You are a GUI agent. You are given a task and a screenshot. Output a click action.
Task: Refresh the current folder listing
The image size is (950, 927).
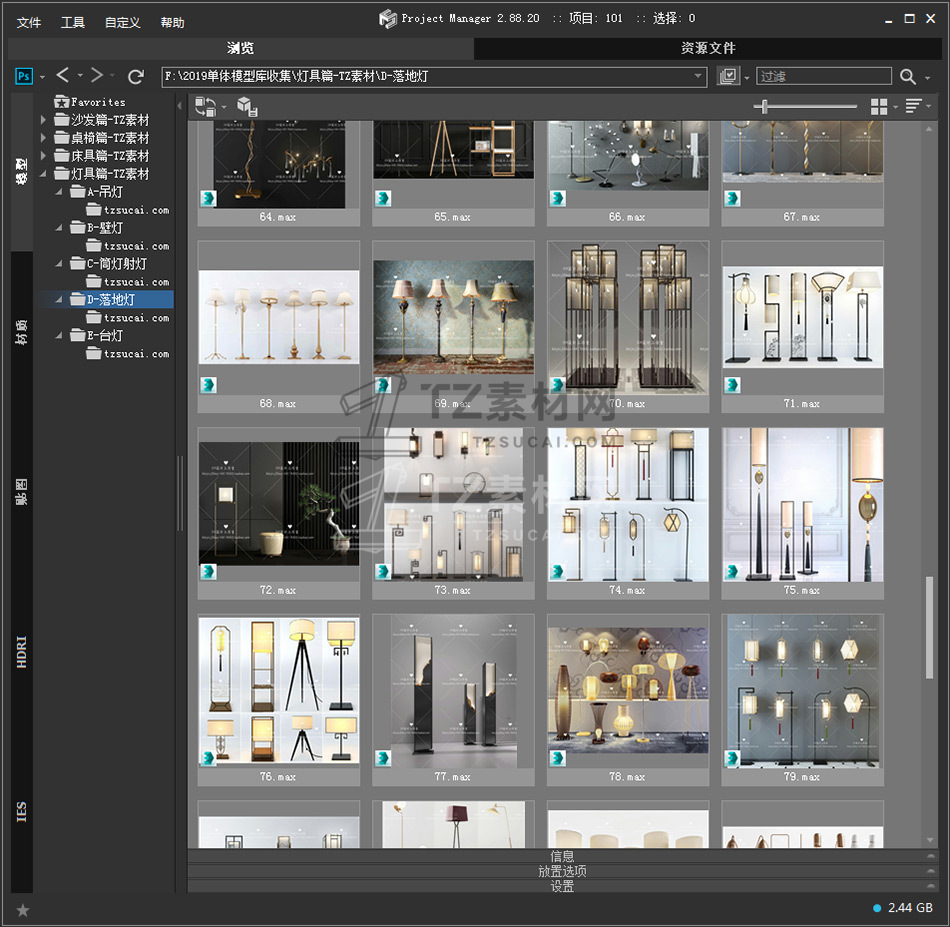(x=136, y=76)
